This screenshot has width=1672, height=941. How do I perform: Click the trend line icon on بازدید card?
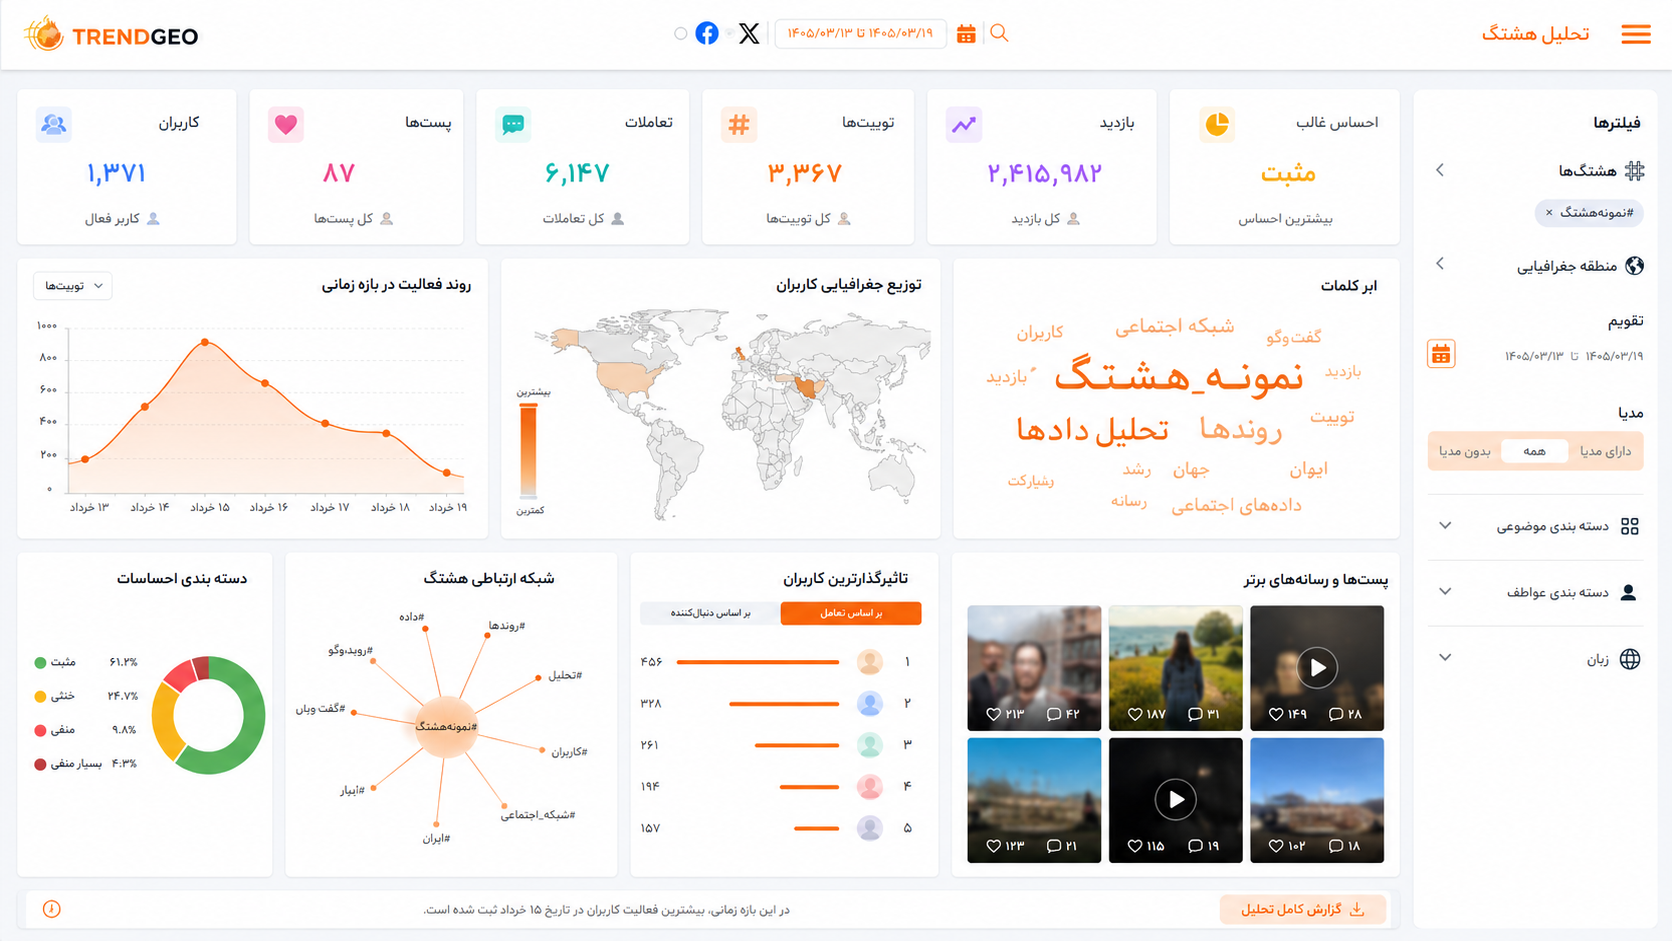click(964, 124)
